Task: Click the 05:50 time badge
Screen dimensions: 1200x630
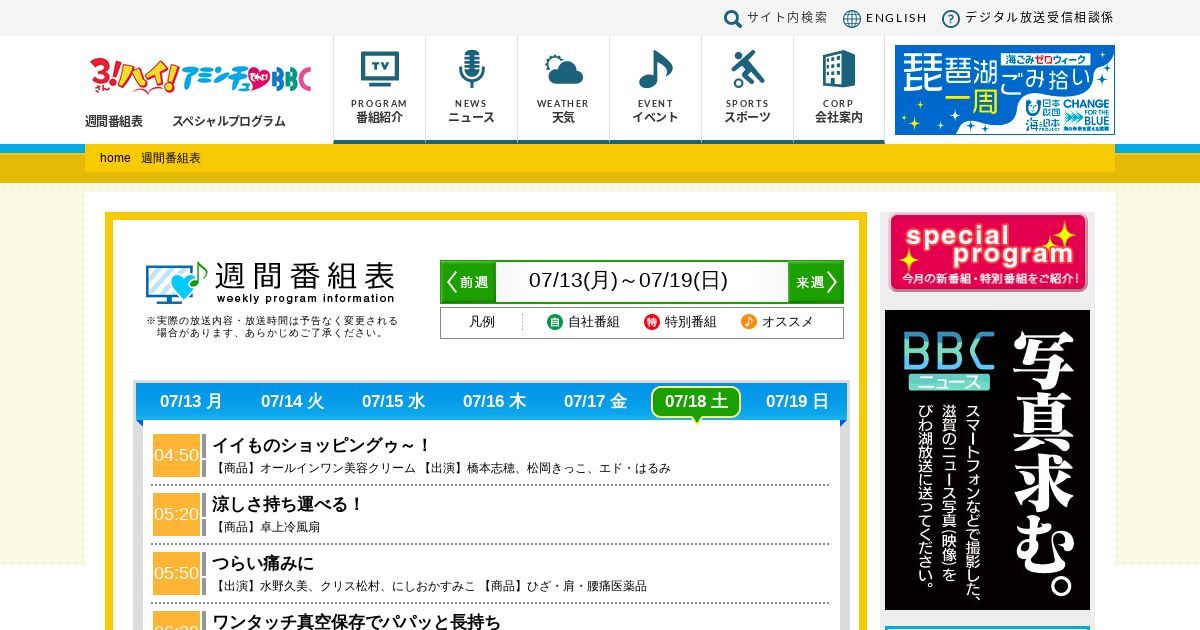Action: pyautogui.click(x=176, y=573)
